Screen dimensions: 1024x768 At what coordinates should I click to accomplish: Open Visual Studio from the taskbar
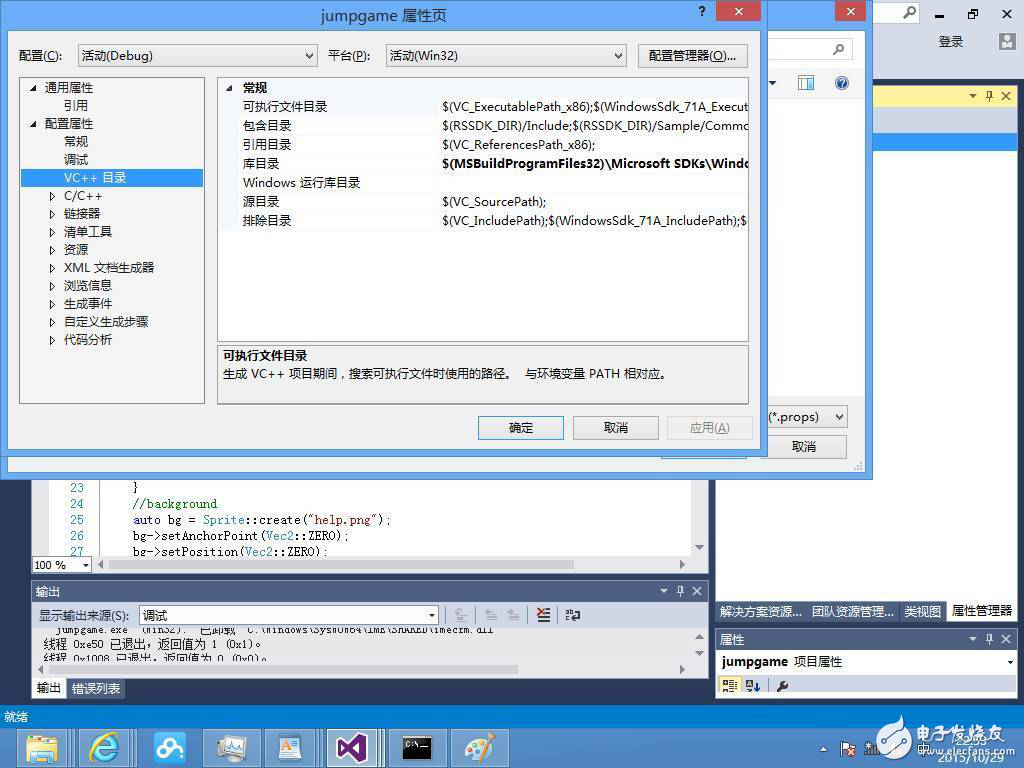click(x=352, y=747)
